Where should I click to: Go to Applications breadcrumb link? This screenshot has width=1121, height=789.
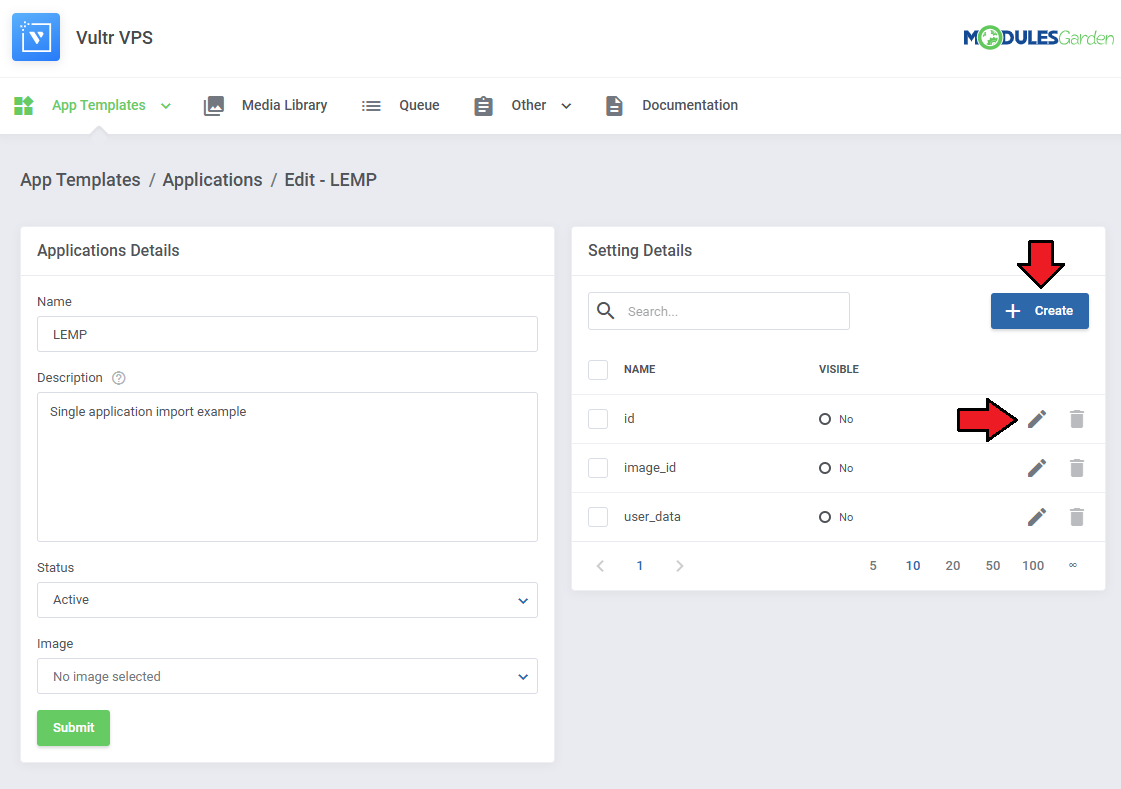(212, 179)
